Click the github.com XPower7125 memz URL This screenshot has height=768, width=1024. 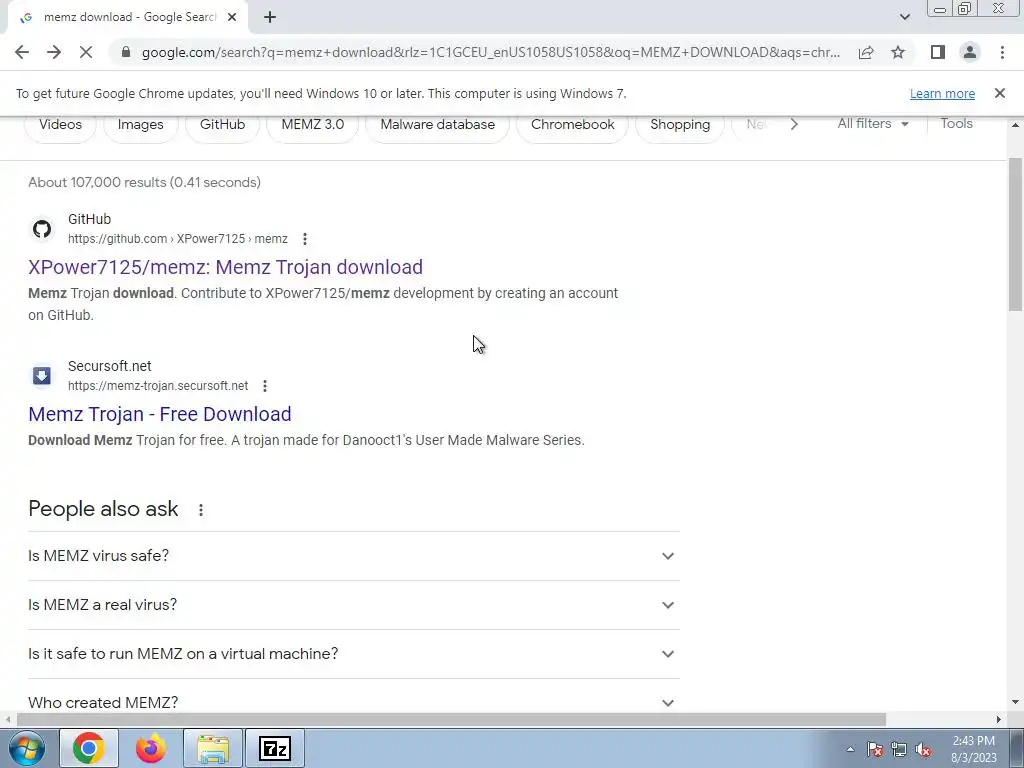178,239
